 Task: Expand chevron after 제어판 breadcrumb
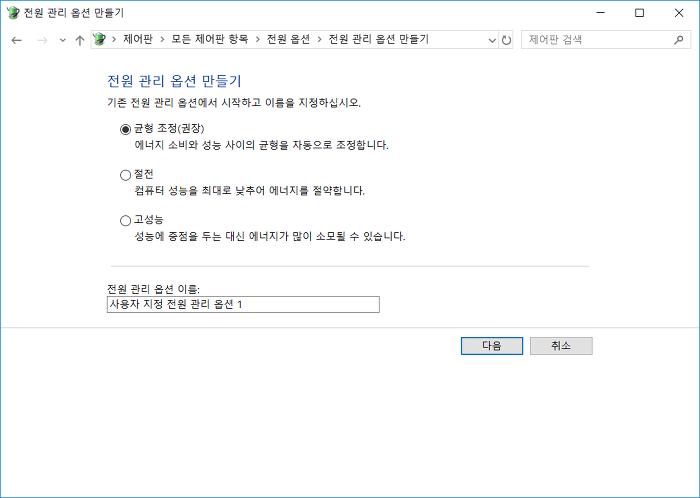(x=162, y=40)
